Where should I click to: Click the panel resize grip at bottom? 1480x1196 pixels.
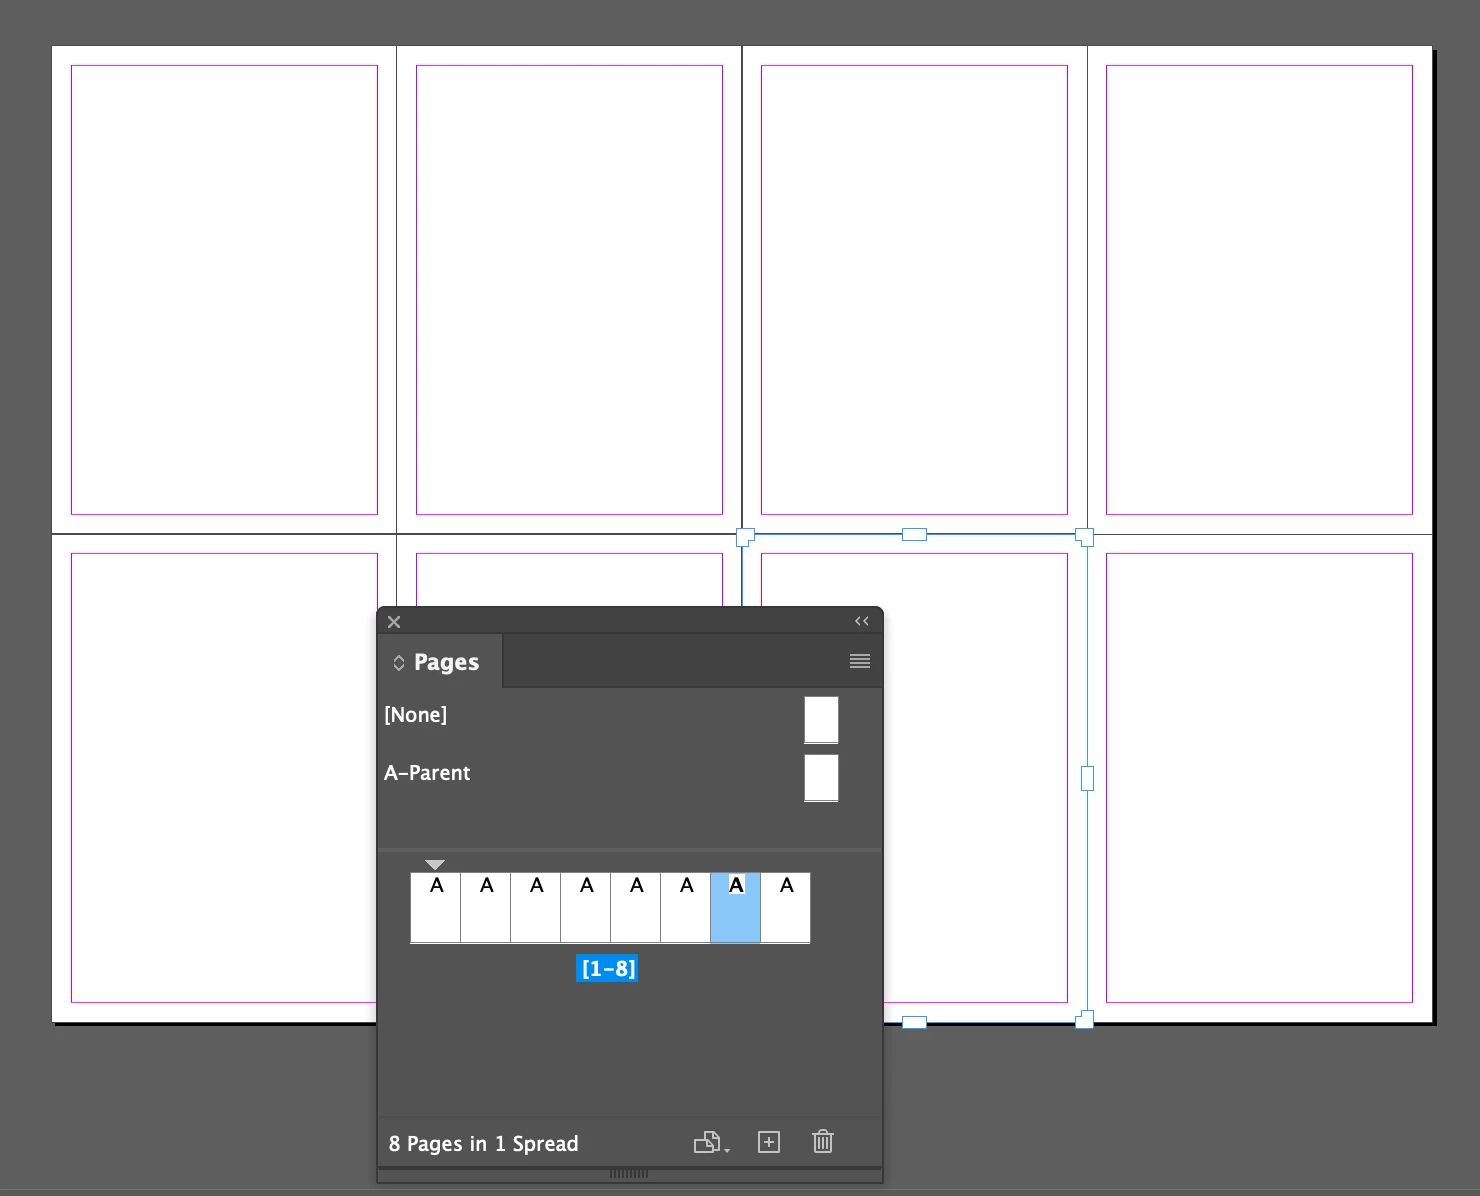(x=629, y=1174)
